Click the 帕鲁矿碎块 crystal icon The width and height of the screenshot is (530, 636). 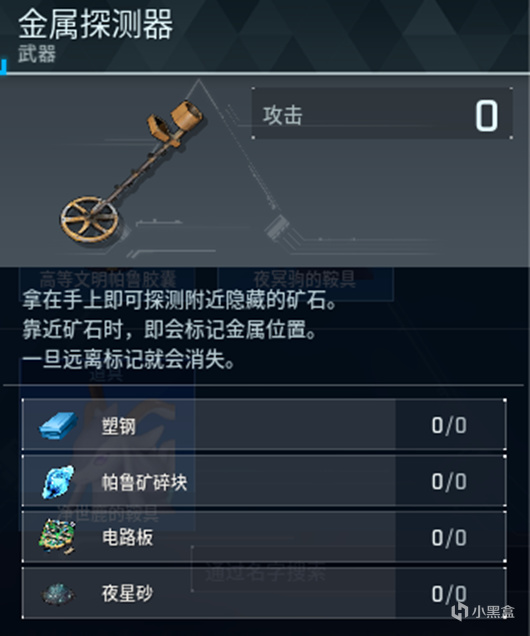pos(59,481)
